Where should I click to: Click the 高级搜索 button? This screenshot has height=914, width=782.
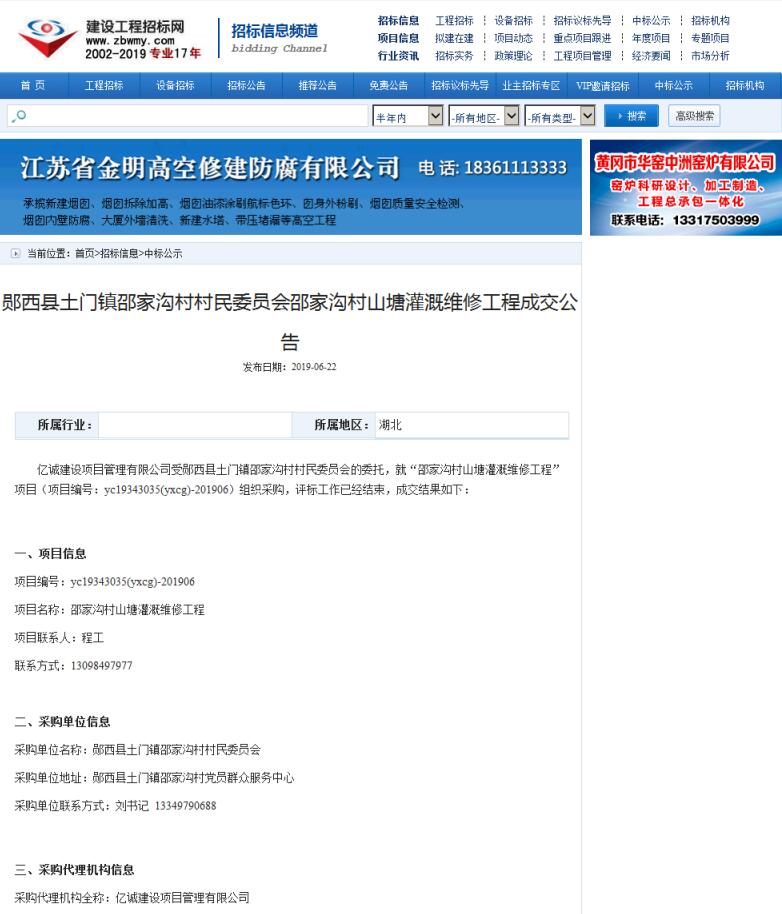click(x=694, y=116)
